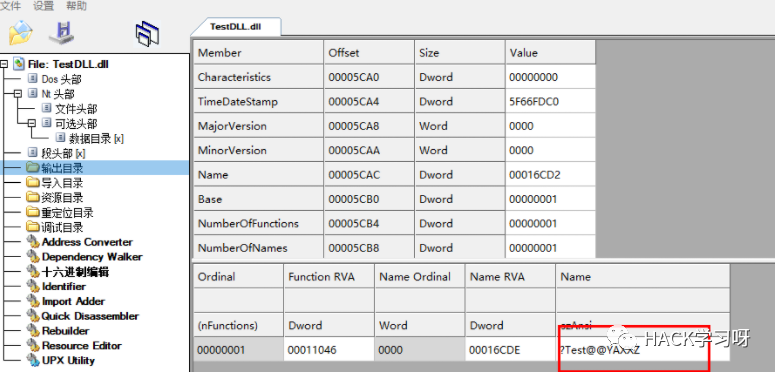
Task: Click the Function RVA column header
Action: (329, 277)
